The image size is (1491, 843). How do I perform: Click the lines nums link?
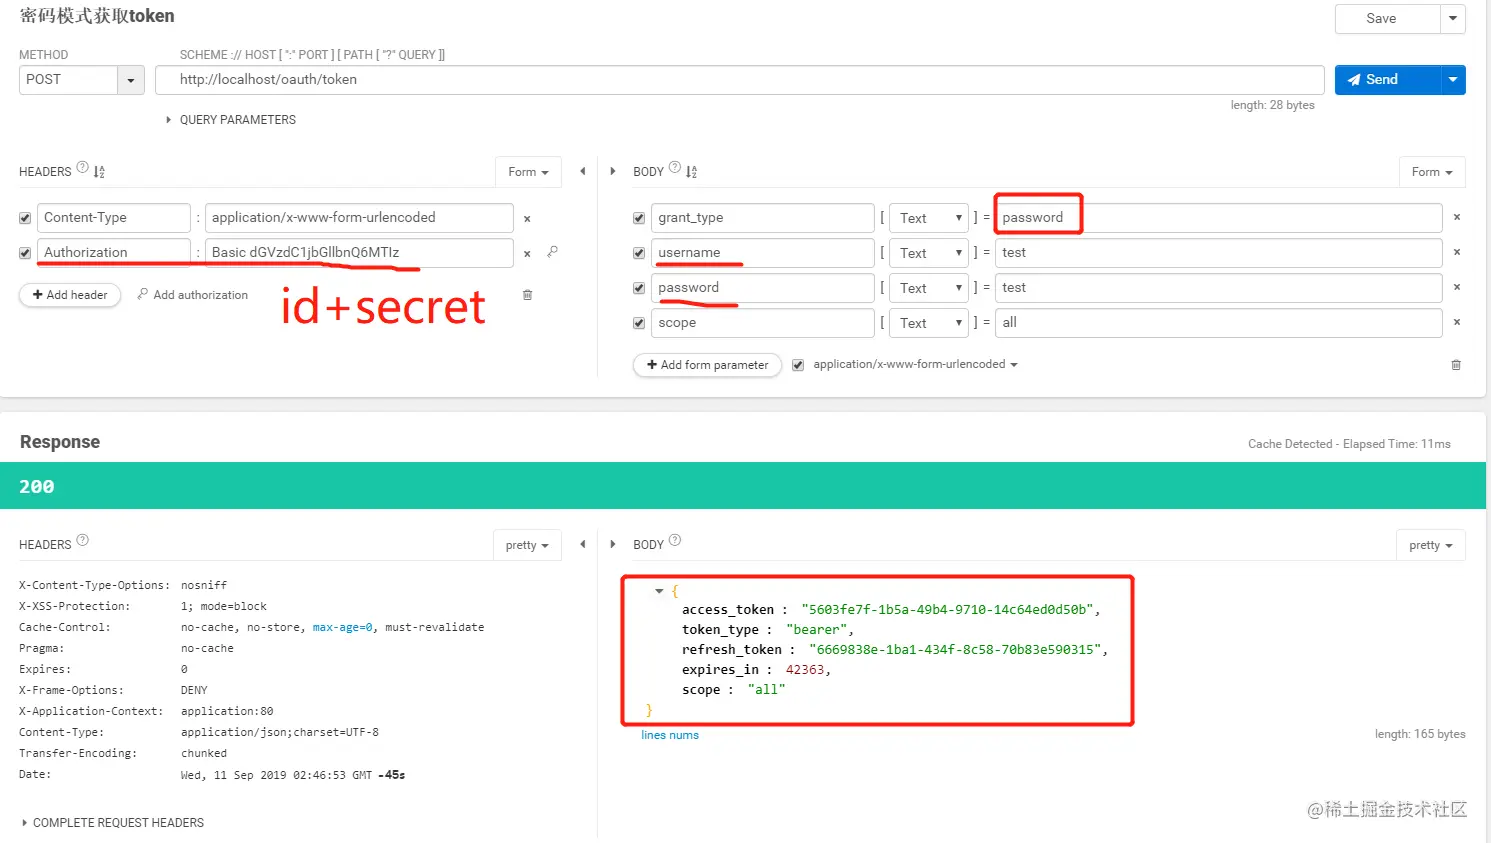coord(670,735)
